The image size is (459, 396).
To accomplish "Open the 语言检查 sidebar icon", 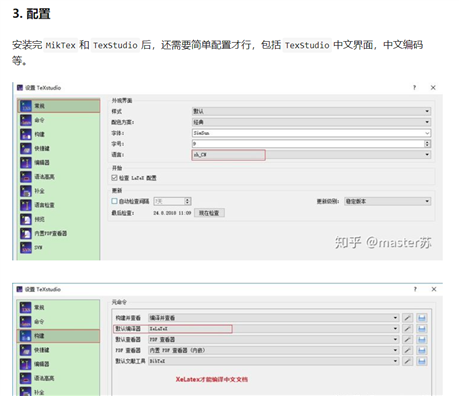I will (26, 205).
